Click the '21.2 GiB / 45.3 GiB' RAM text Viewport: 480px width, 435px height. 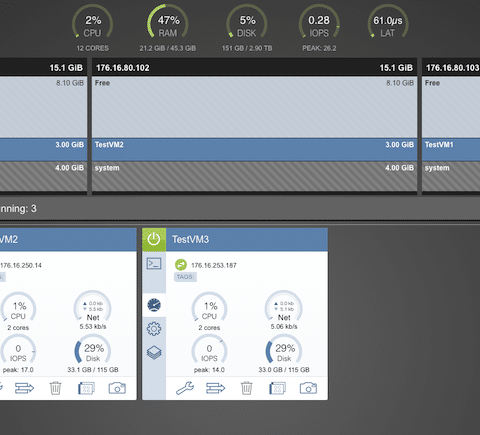[168, 48]
